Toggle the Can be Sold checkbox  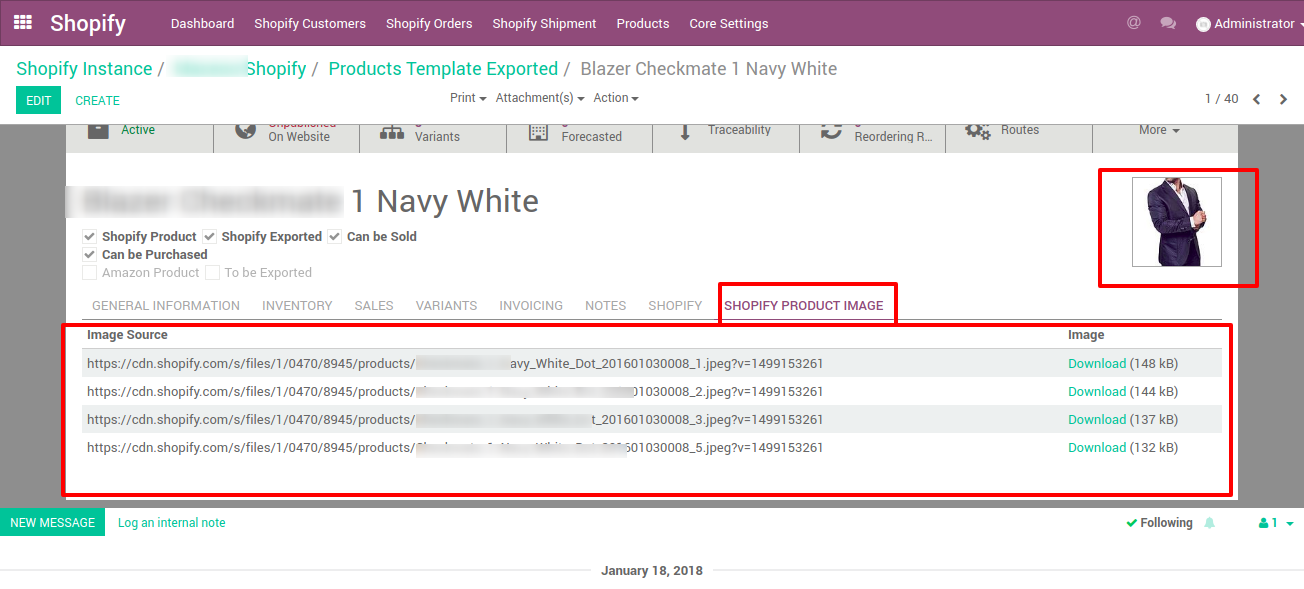pos(335,237)
